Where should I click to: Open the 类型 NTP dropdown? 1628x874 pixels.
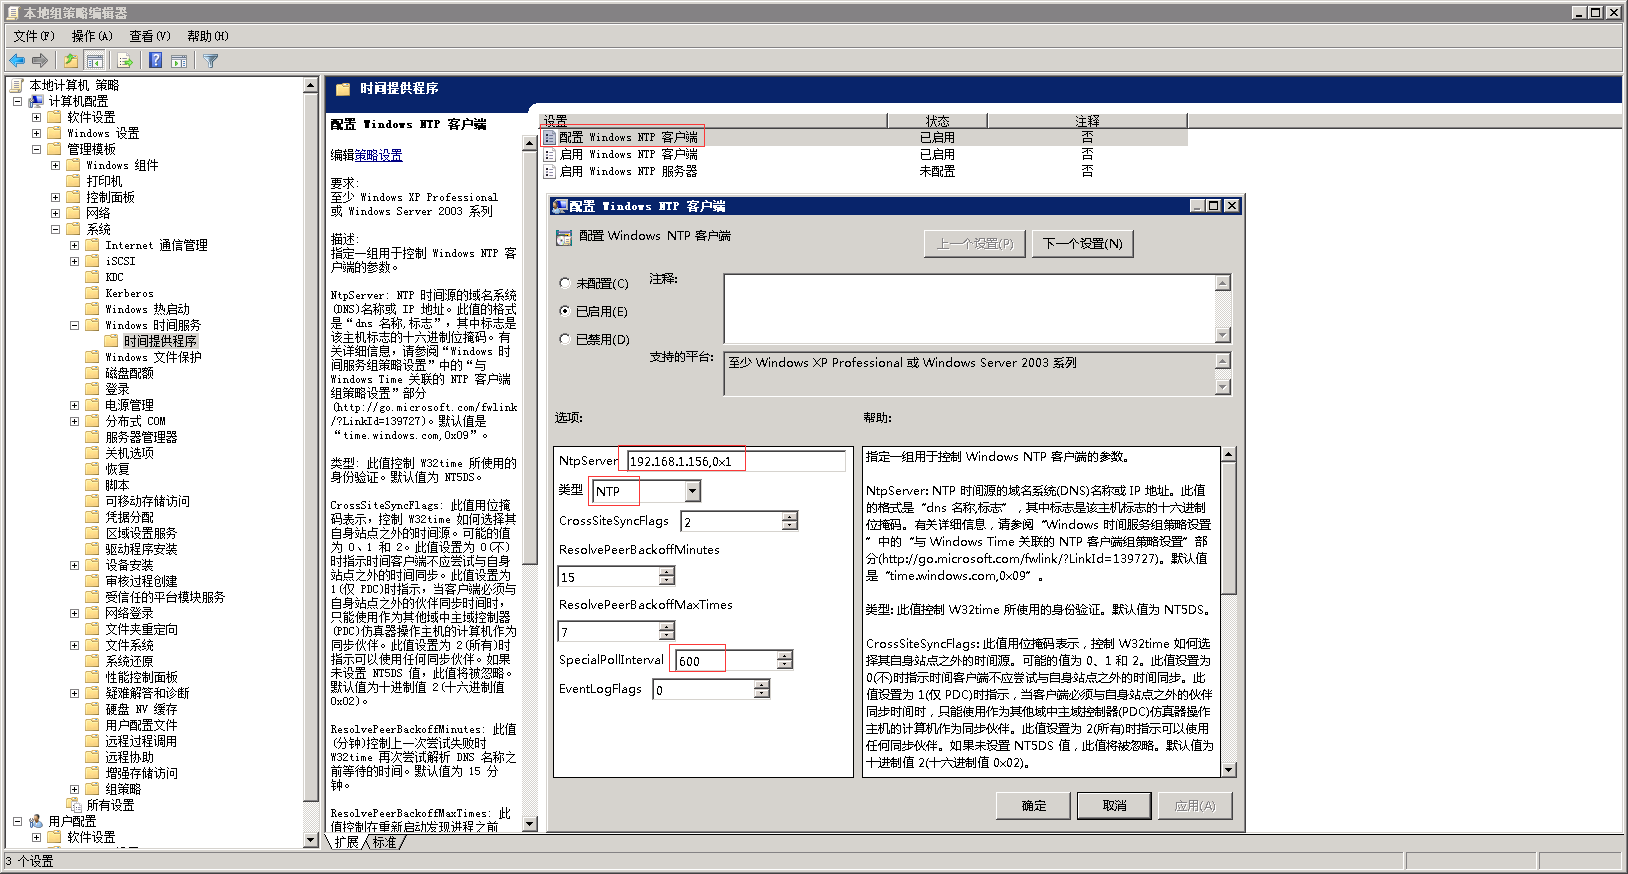click(x=693, y=491)
